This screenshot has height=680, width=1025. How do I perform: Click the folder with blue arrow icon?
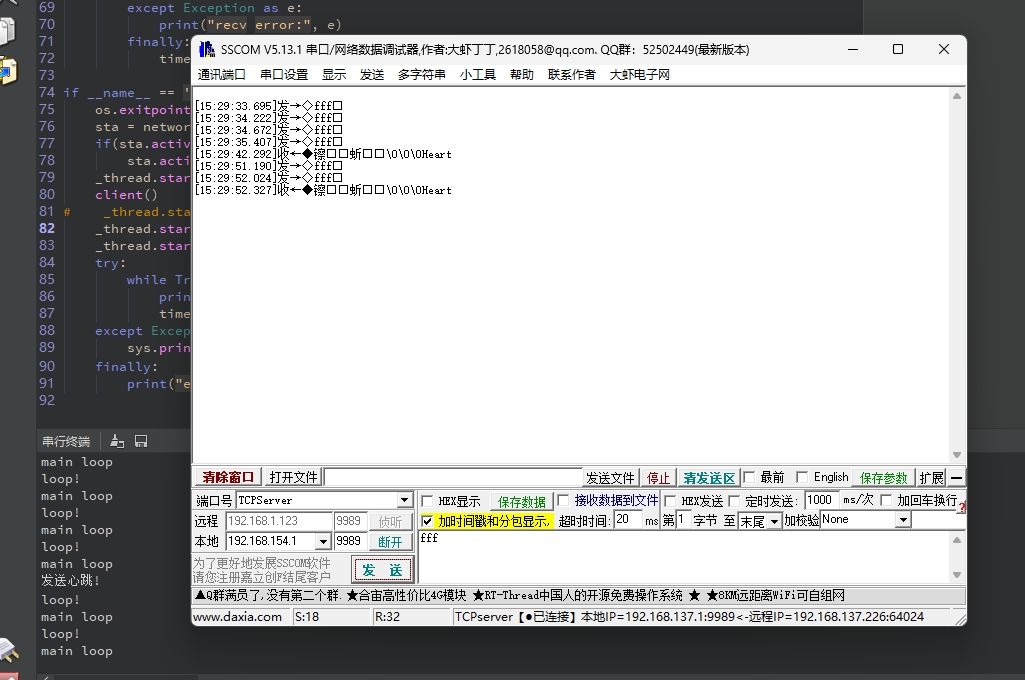tap(8, 71)
